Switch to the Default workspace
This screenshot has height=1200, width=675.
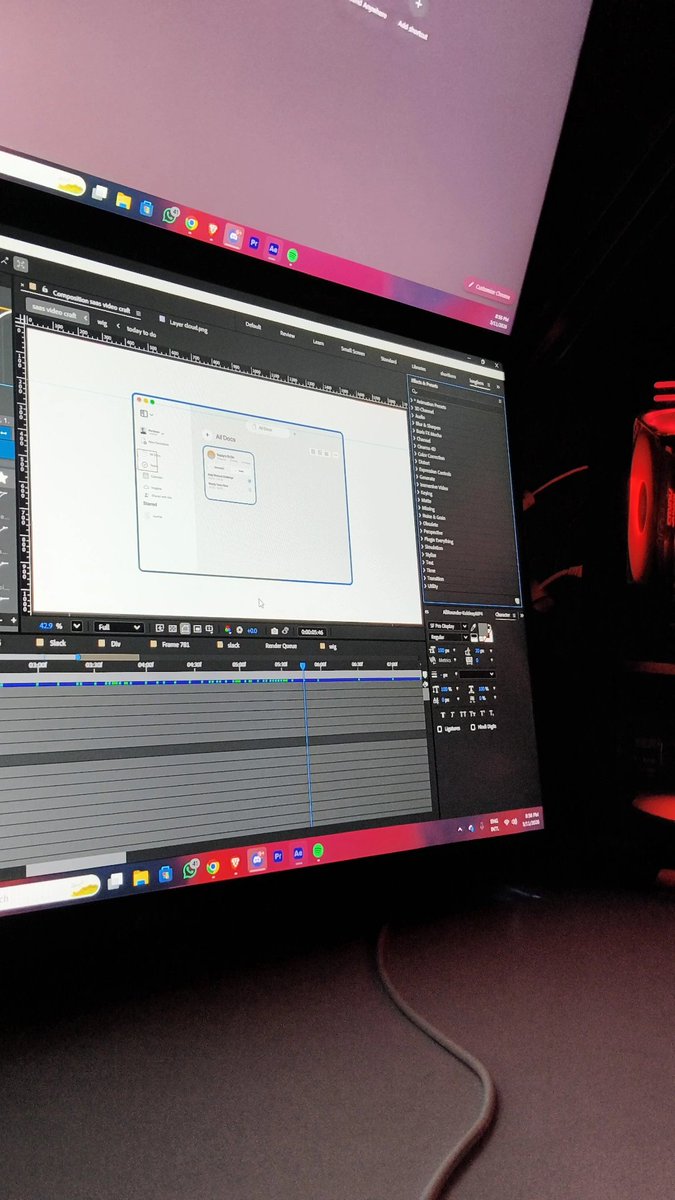pos(253,325)
